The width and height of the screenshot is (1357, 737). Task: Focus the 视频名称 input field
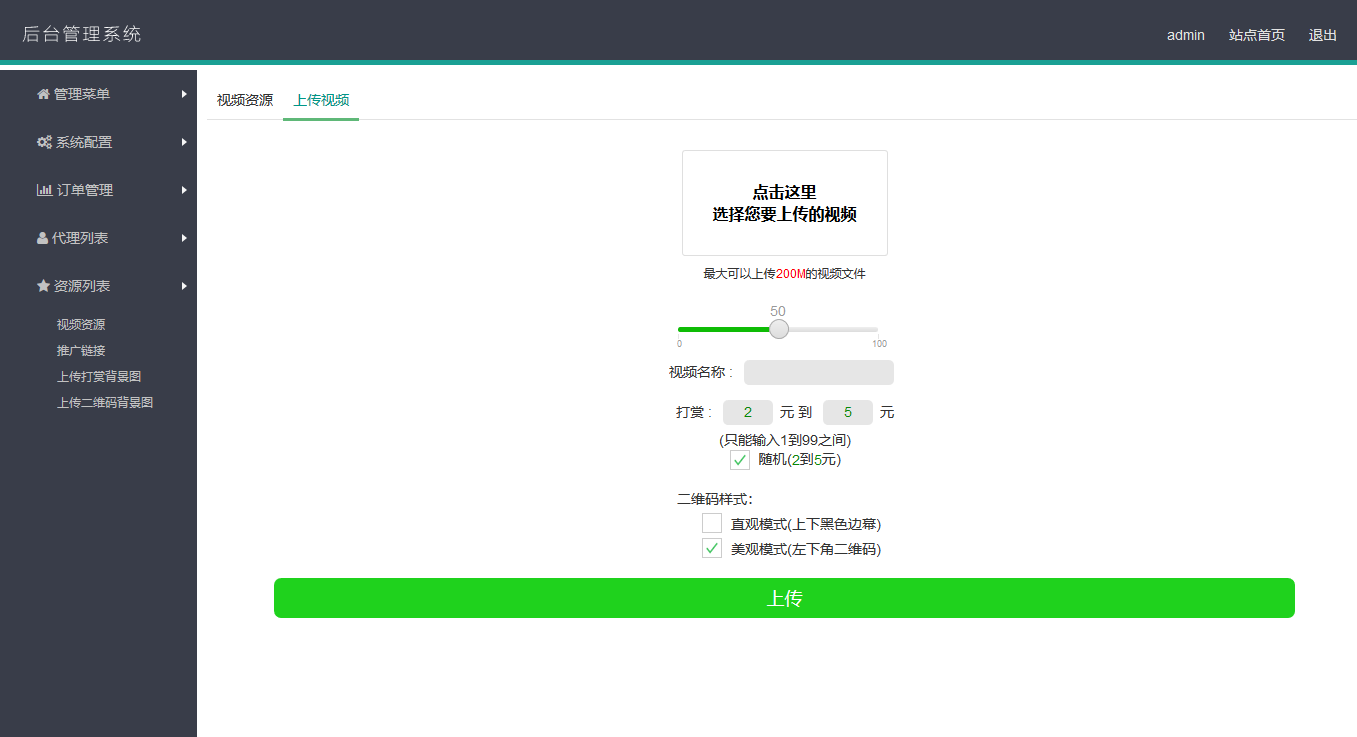(x=818, y=373)
